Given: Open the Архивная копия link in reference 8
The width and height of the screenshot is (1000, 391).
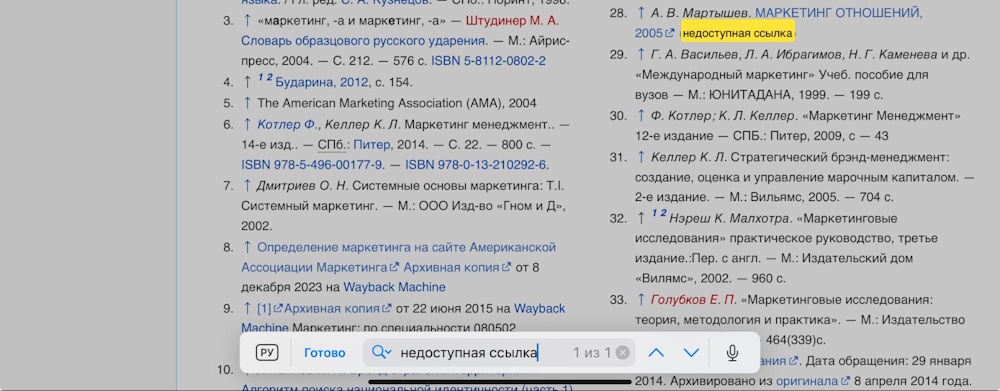Looking at the screenshot, I should [457, 267].
